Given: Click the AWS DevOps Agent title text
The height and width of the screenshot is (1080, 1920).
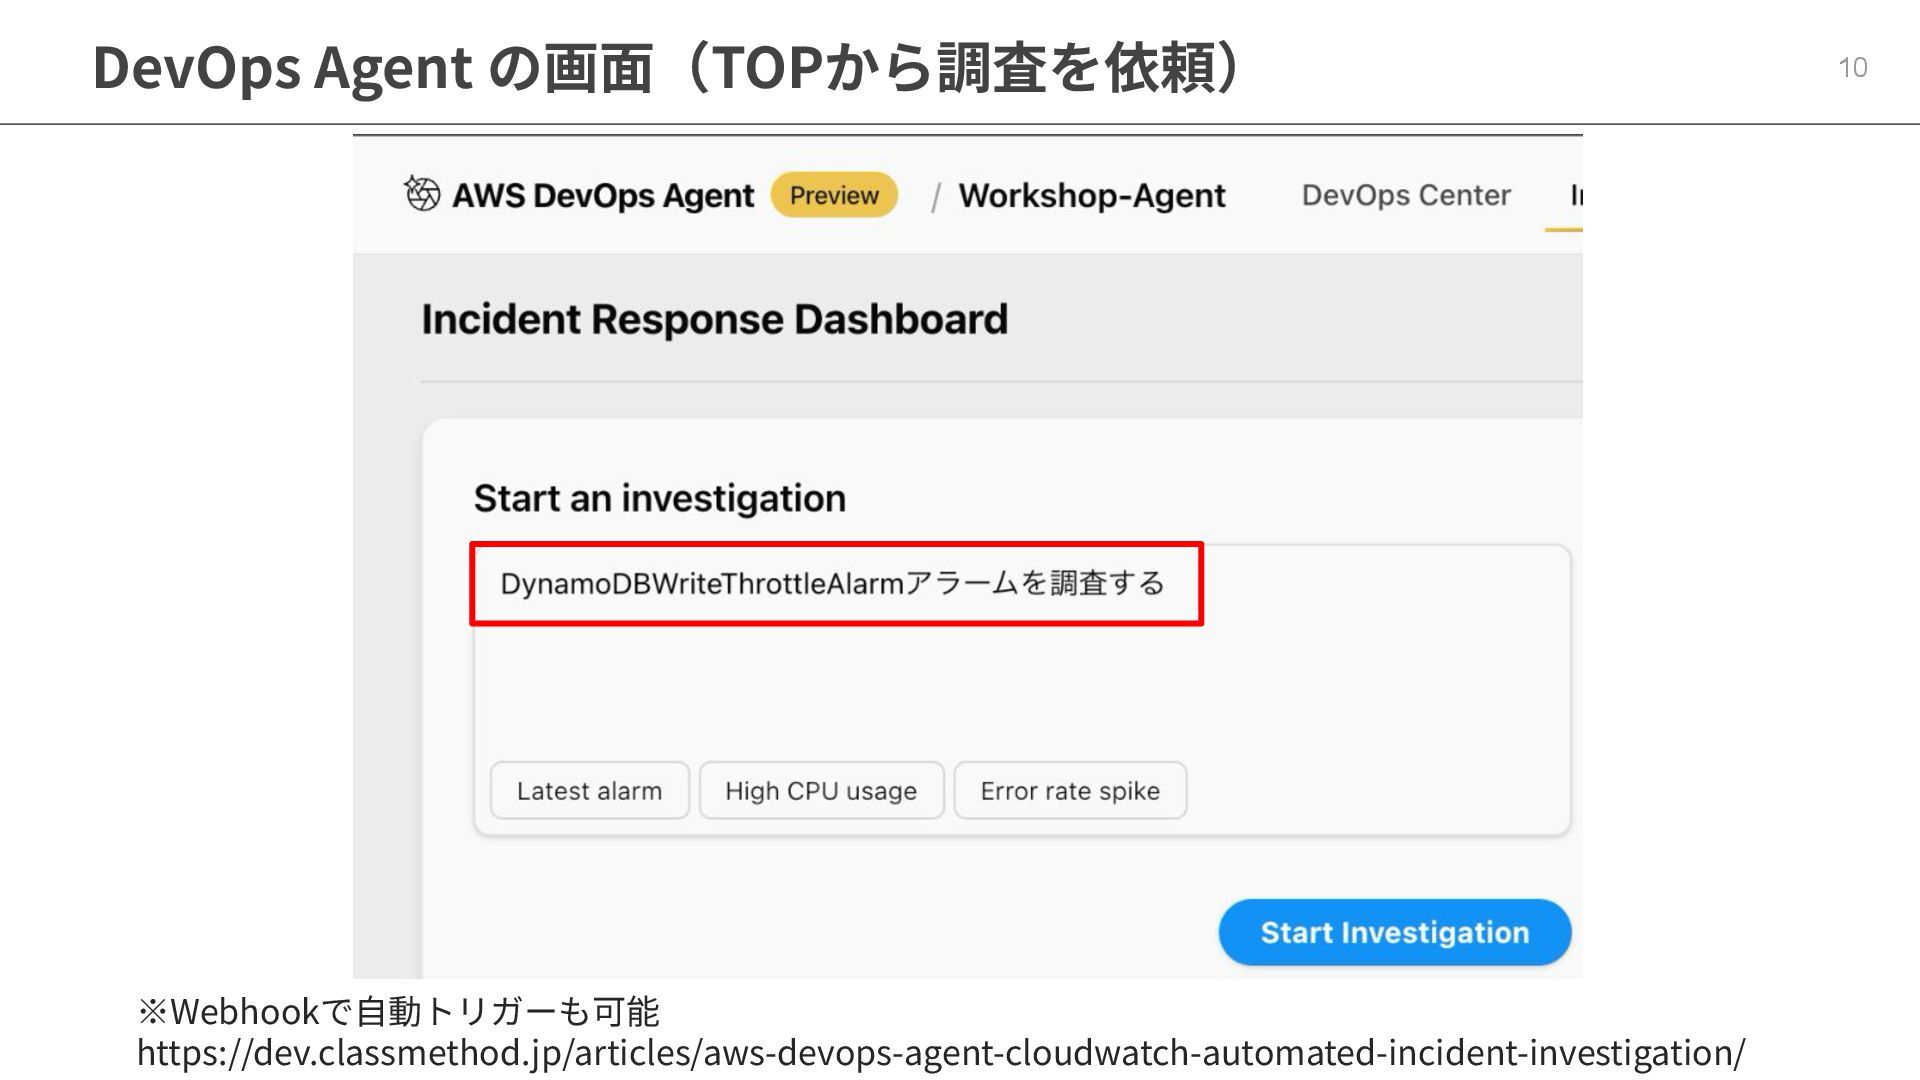Looking at the screenshot, I should tap(603, 195).
